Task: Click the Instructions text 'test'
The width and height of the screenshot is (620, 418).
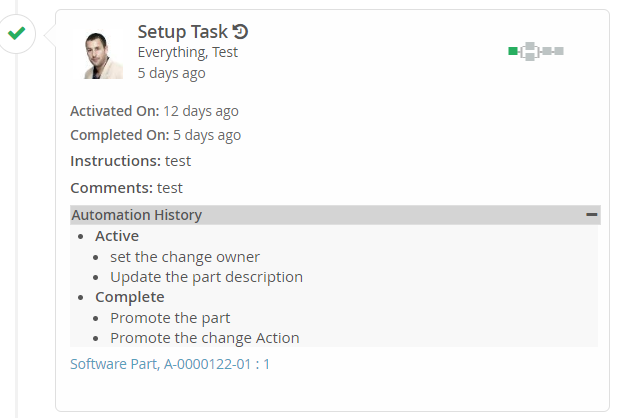Action: pyautogui.click(x=178, y=161)
